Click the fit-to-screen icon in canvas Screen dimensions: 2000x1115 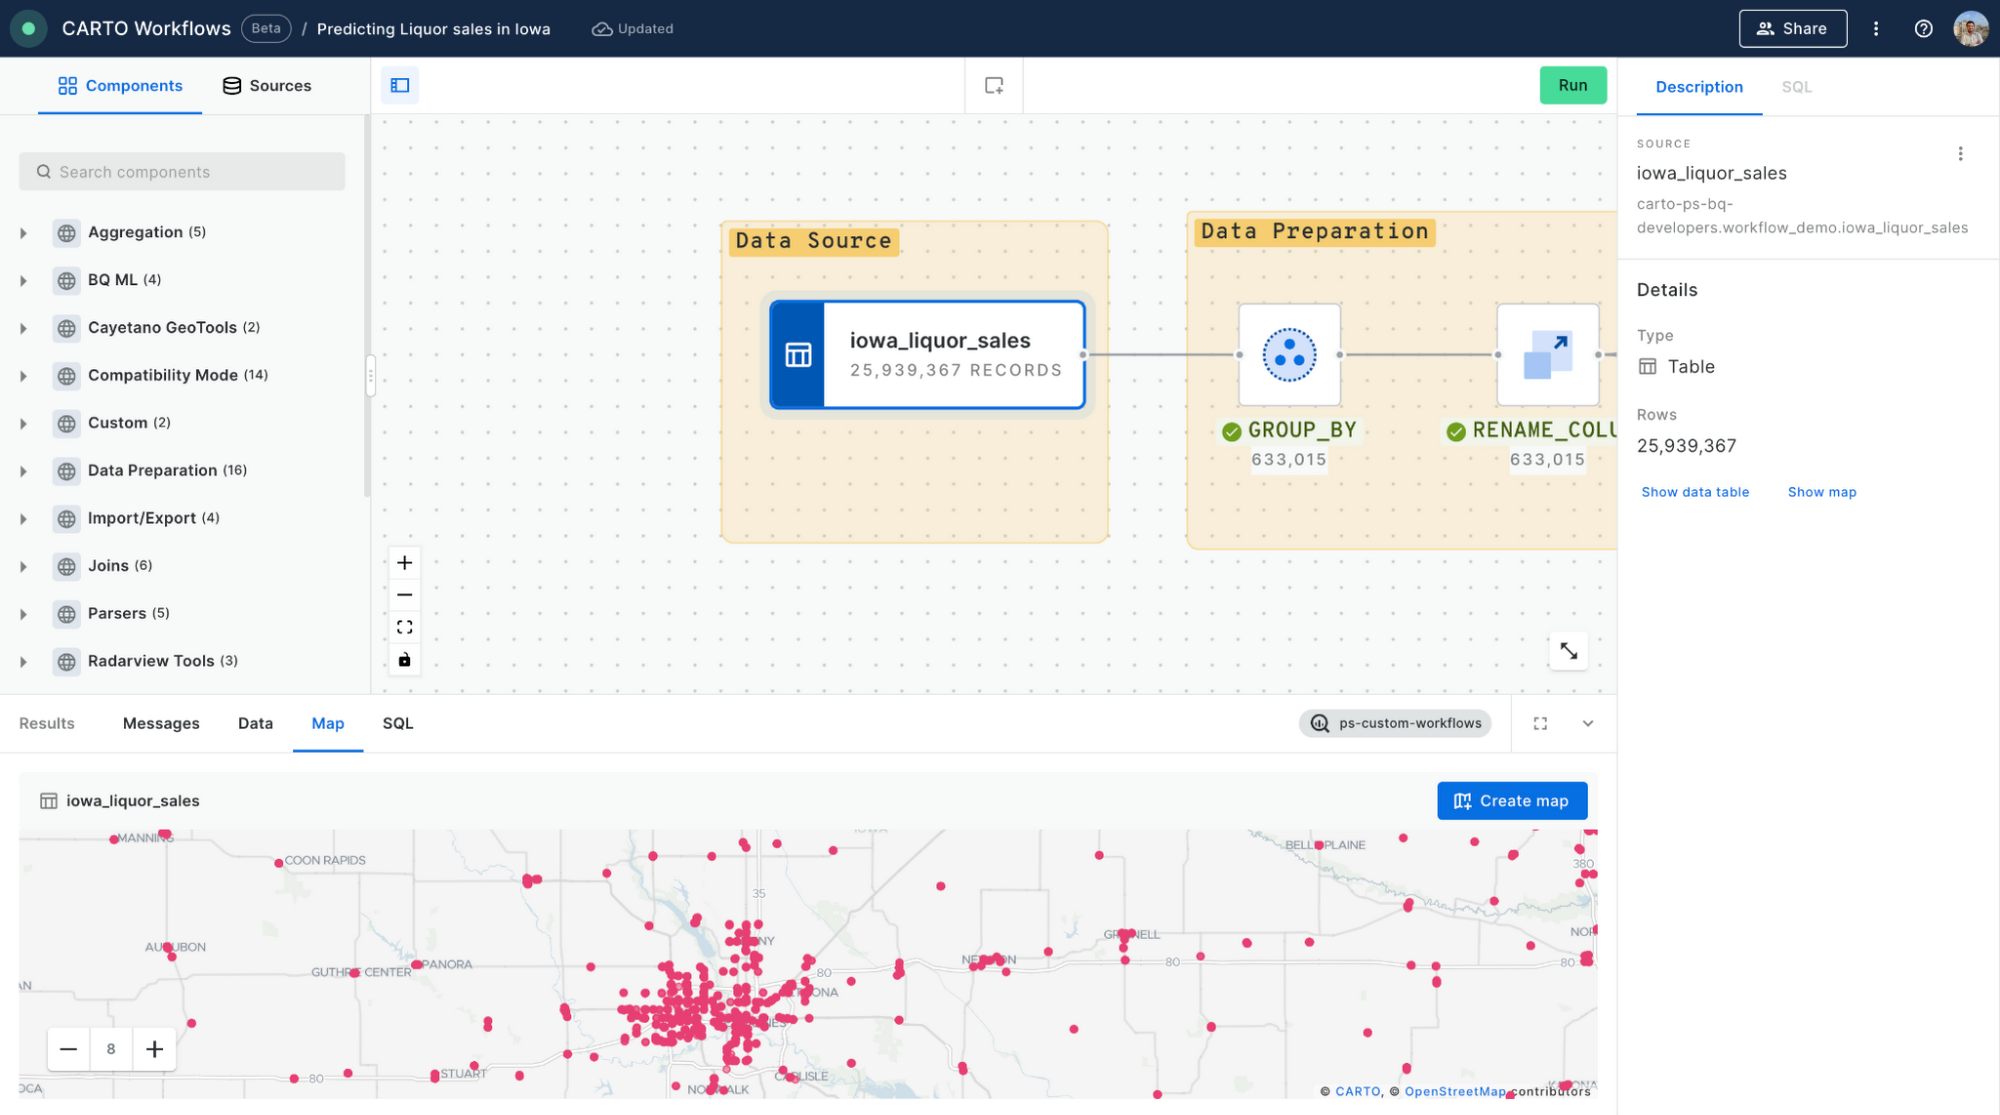[404, 626]
